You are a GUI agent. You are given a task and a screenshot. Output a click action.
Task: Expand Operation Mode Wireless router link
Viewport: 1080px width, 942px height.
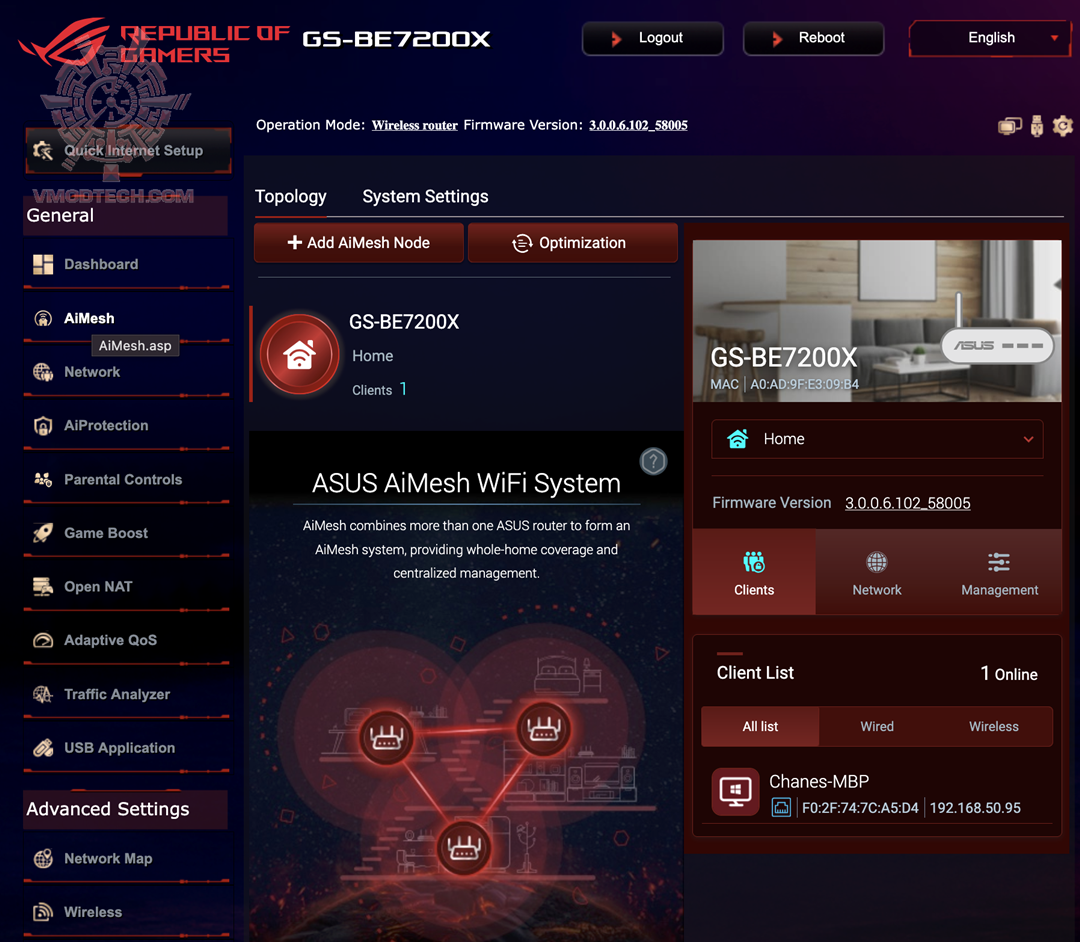point(414,125)
